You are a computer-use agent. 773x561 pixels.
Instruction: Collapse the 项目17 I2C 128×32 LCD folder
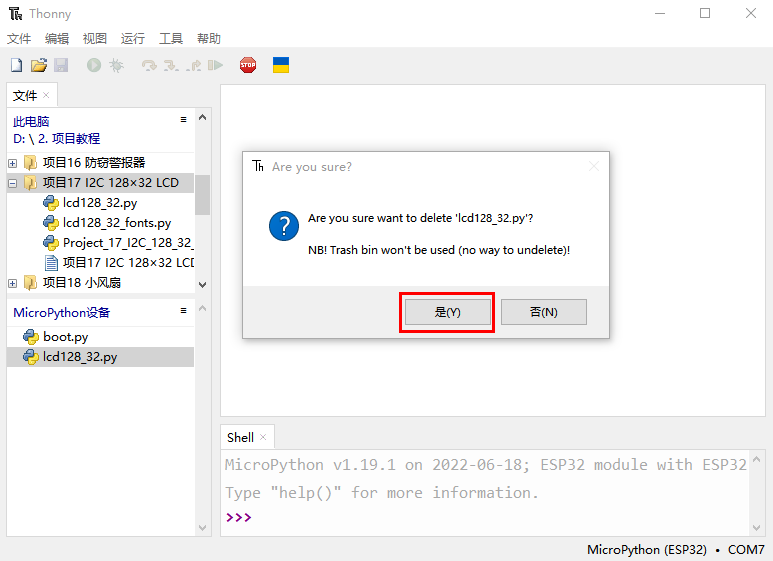12,183
